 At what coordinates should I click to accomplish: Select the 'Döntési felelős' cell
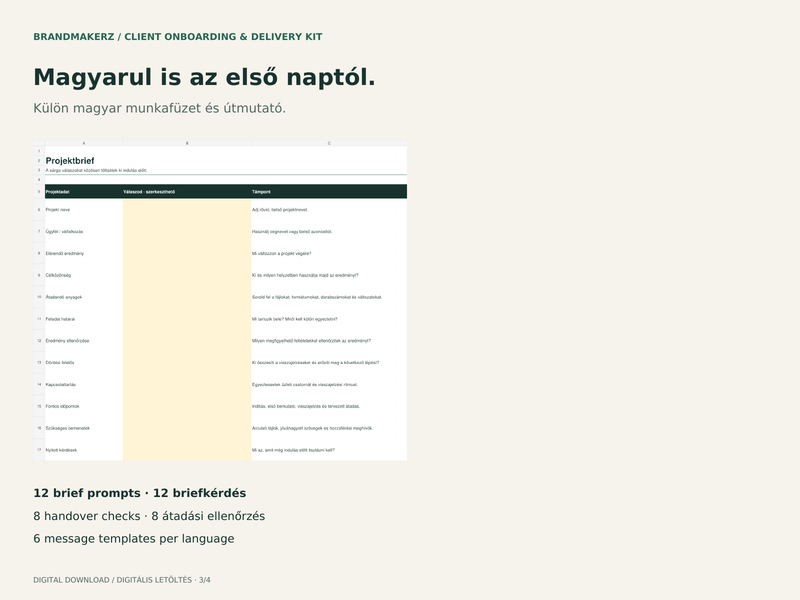pos(84,363)
